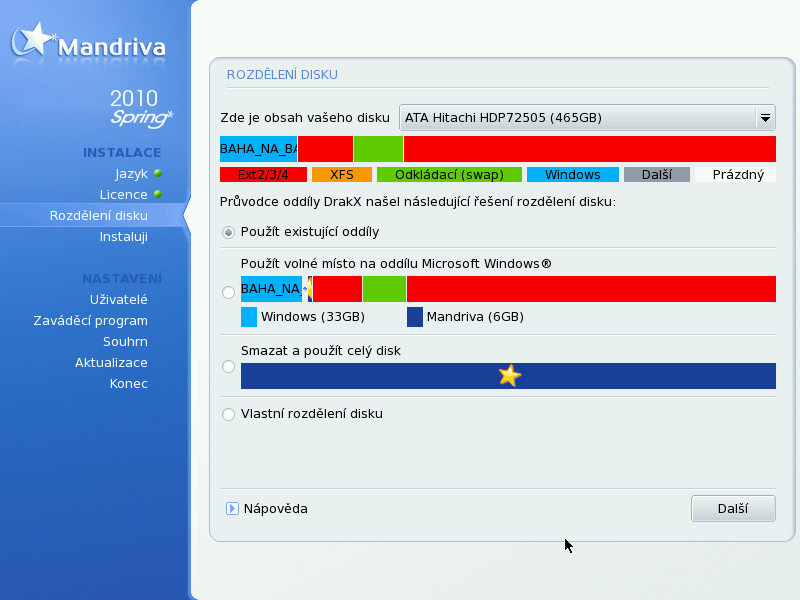Click the Mandriva star logo
This screenshot has height=600, width=800.
click(x=33, y=40)
